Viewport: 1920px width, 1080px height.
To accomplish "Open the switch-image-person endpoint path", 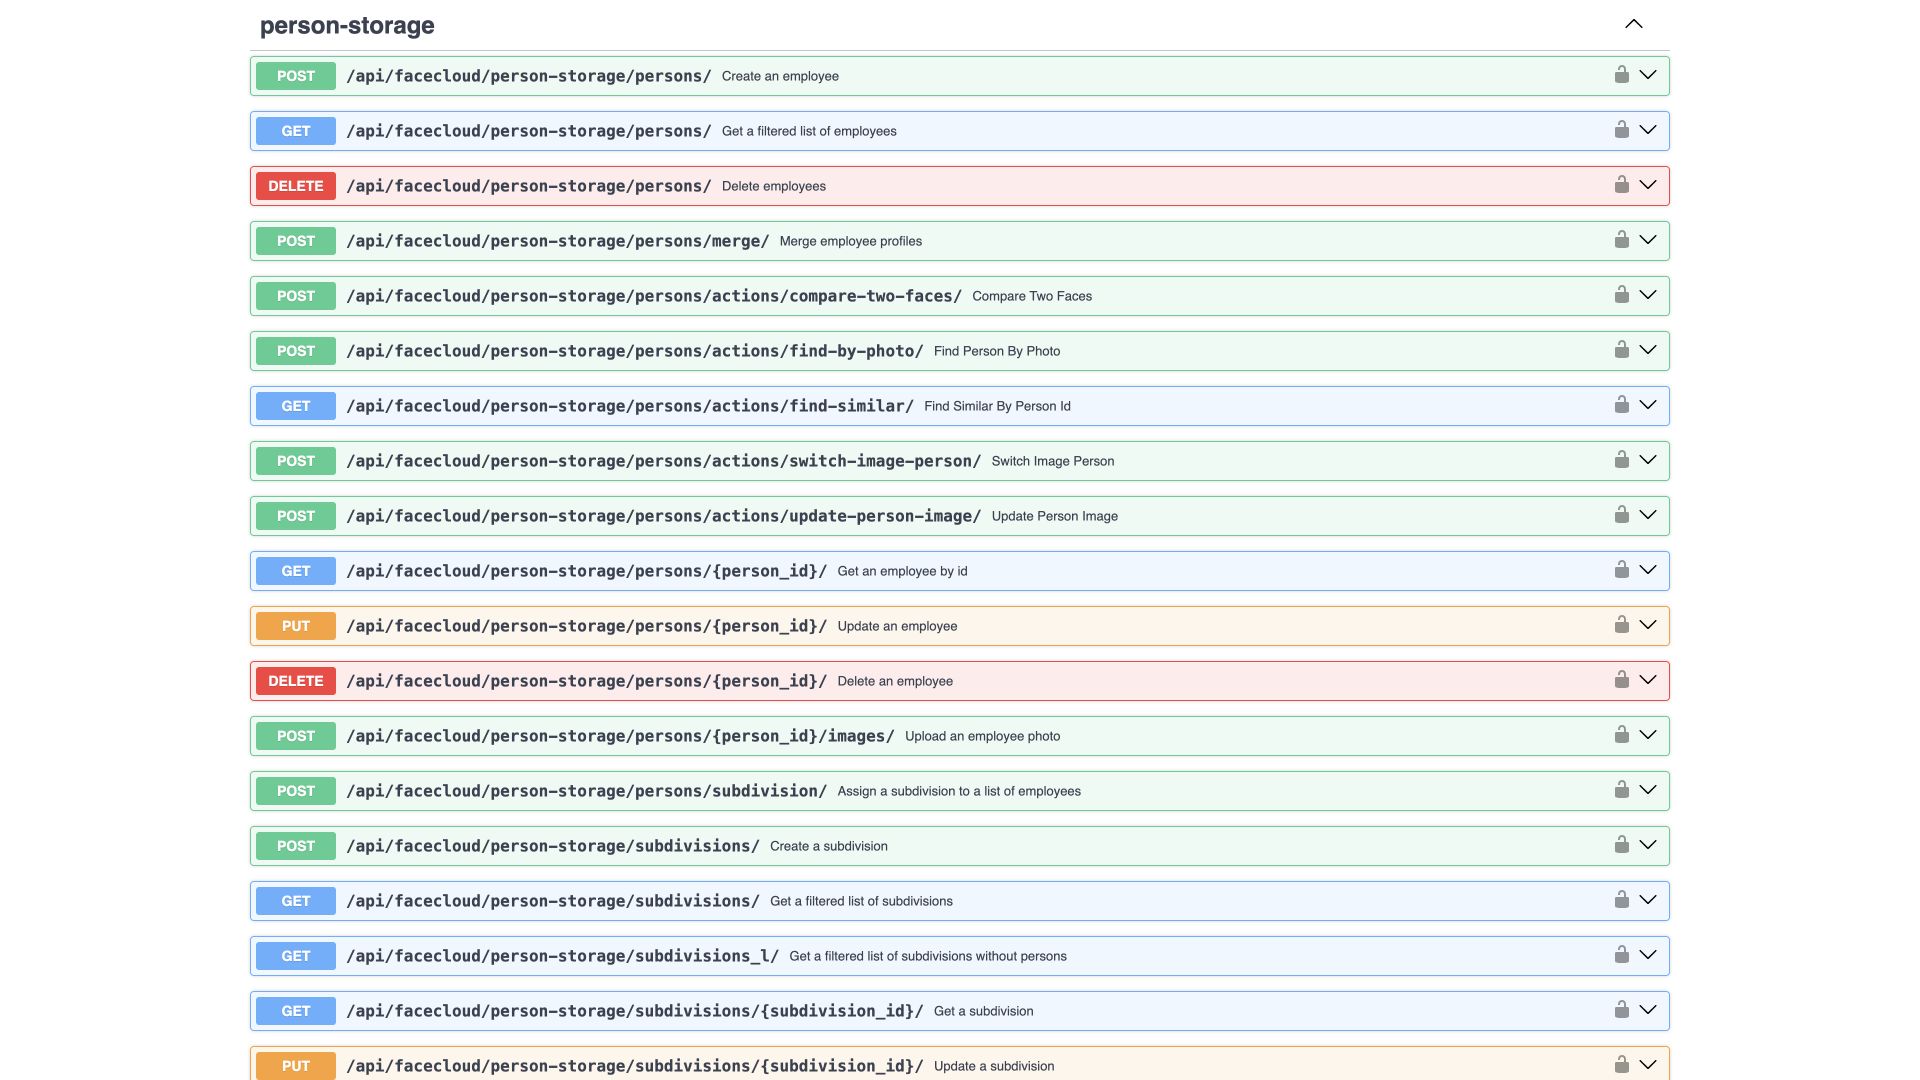I will coord(664,461).
